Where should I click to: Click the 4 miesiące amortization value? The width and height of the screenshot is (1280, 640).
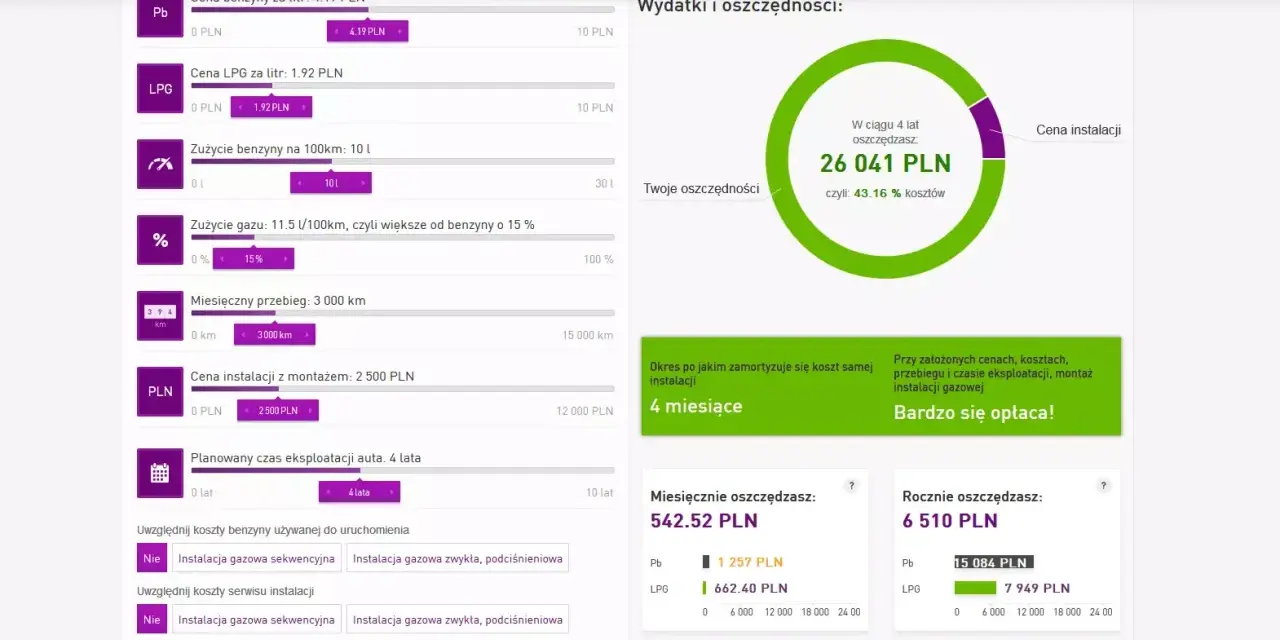point(696,406)
